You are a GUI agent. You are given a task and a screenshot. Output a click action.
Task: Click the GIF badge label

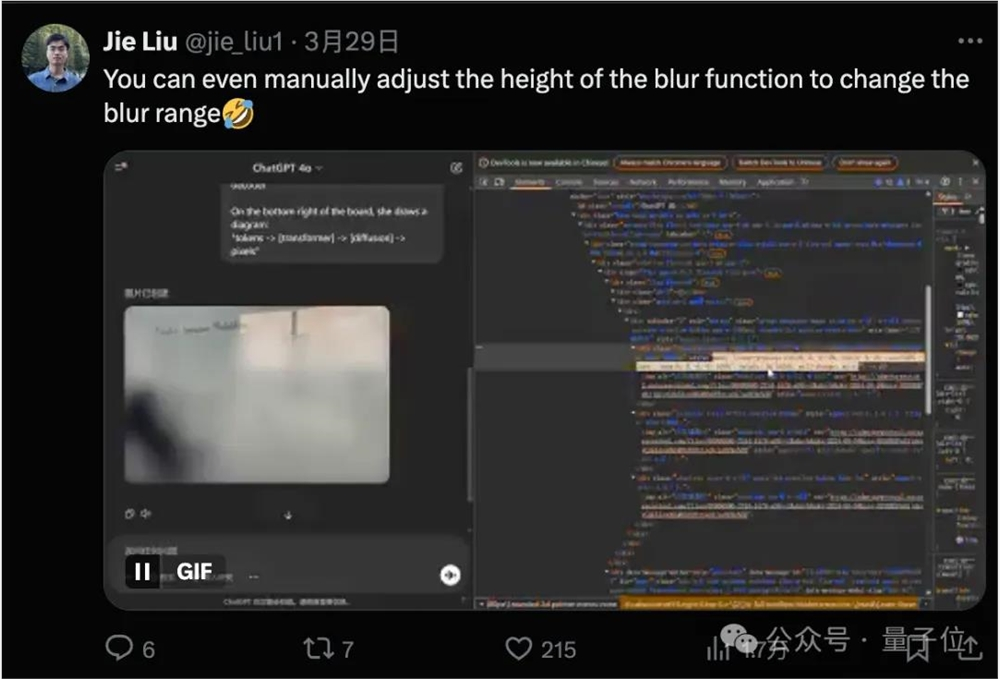tap(194, 571)
